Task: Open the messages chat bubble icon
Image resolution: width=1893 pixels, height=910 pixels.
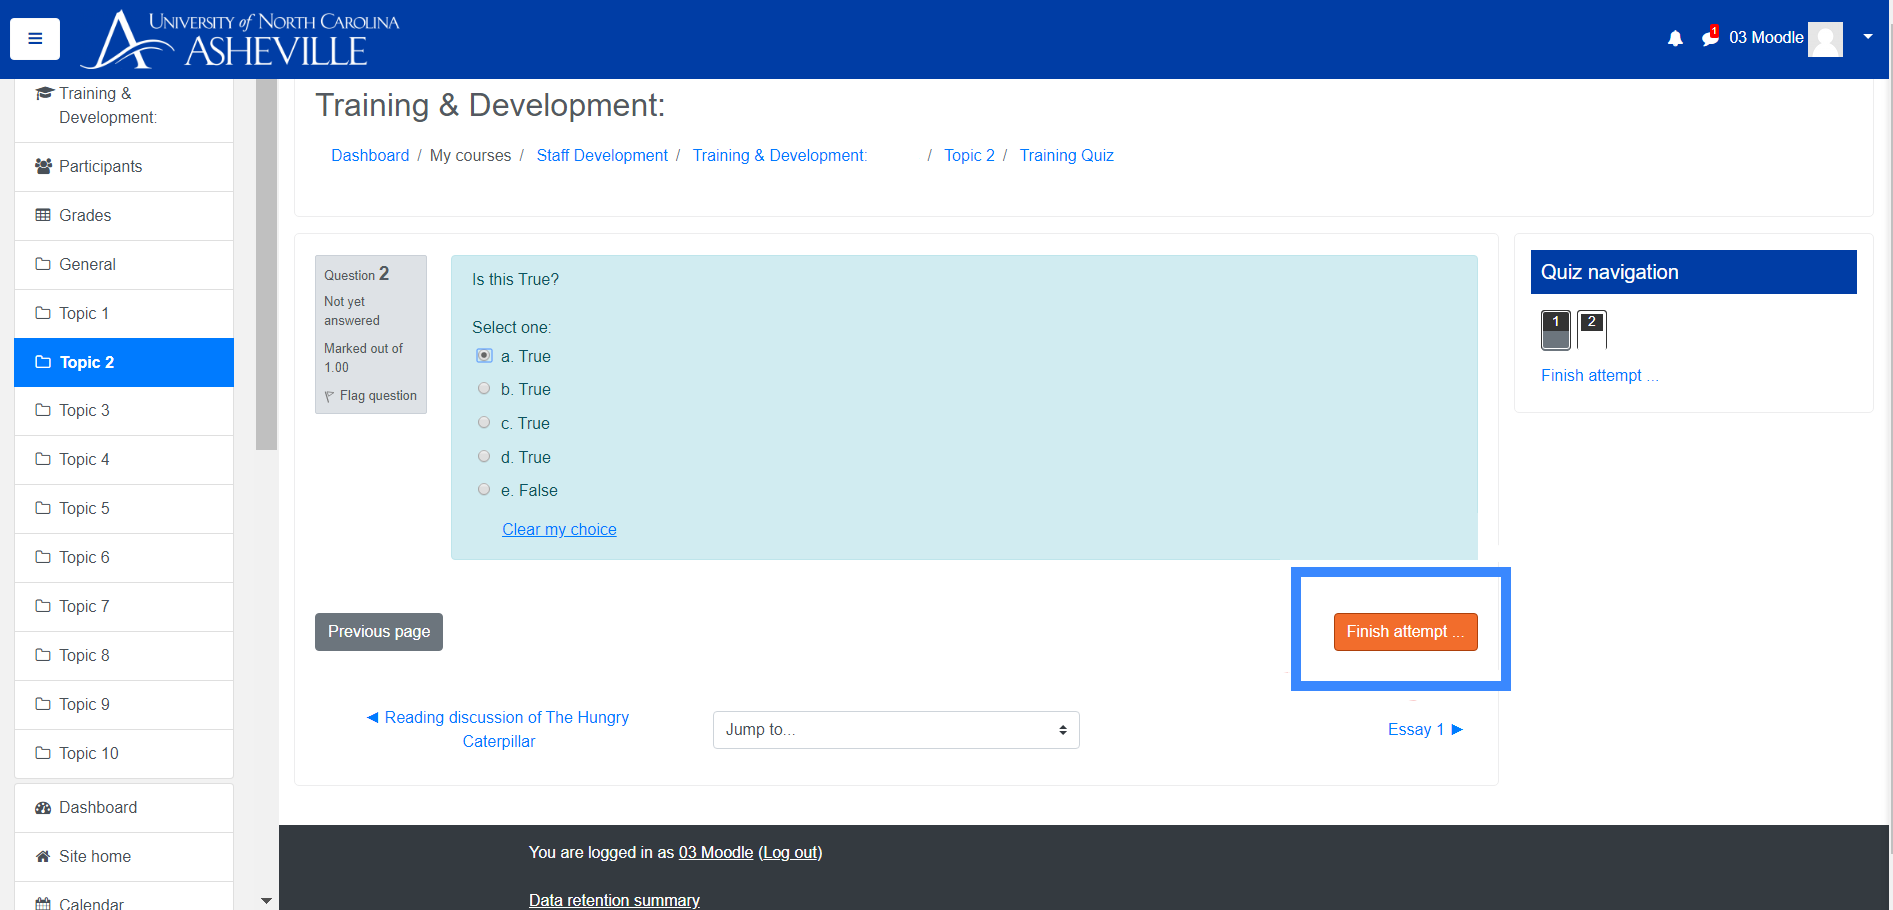Action: [1710, 38]
